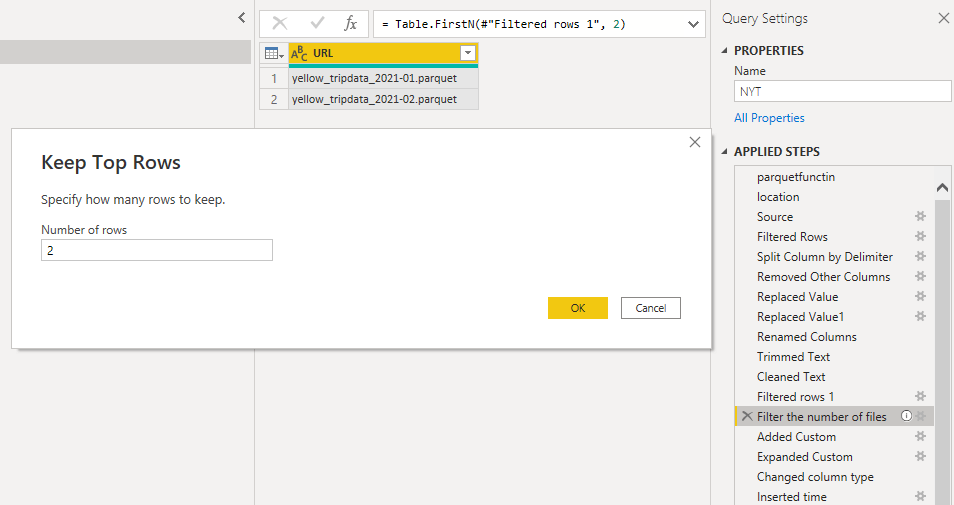Click gear icon next to Replaced Value1

pyautogui.click(x=921, y=317)
